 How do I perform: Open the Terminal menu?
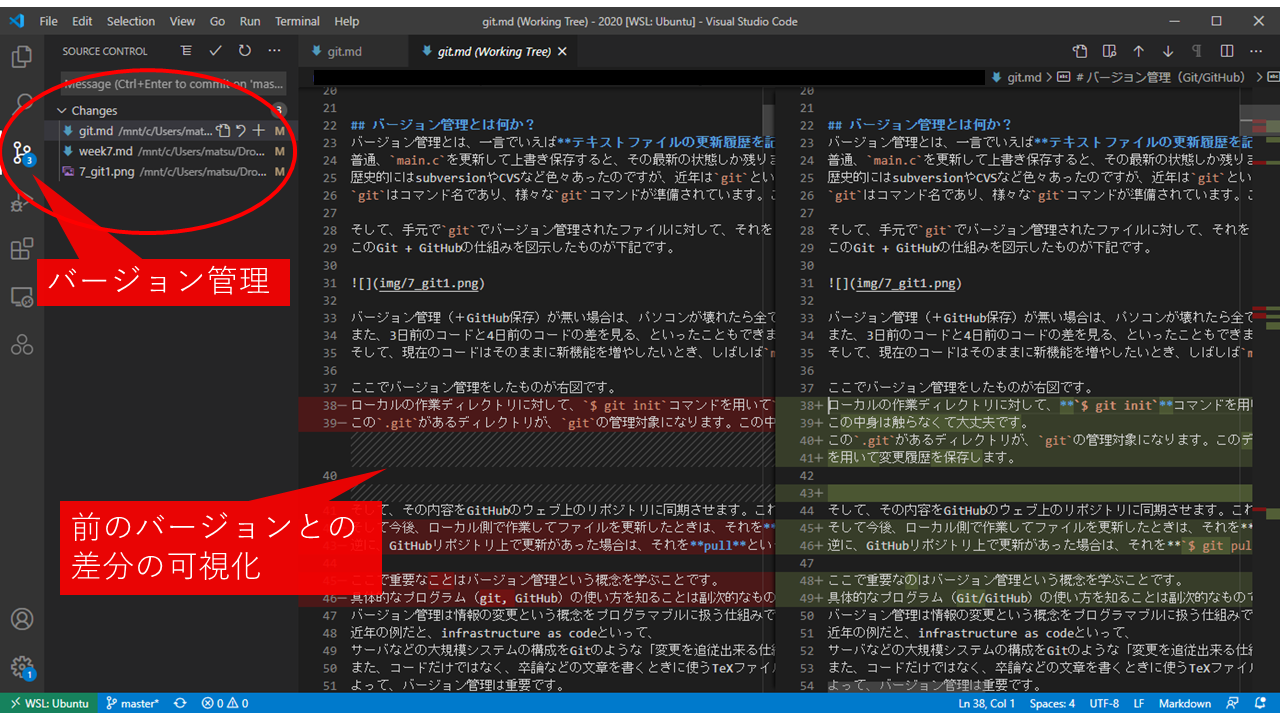click(297, 21)
